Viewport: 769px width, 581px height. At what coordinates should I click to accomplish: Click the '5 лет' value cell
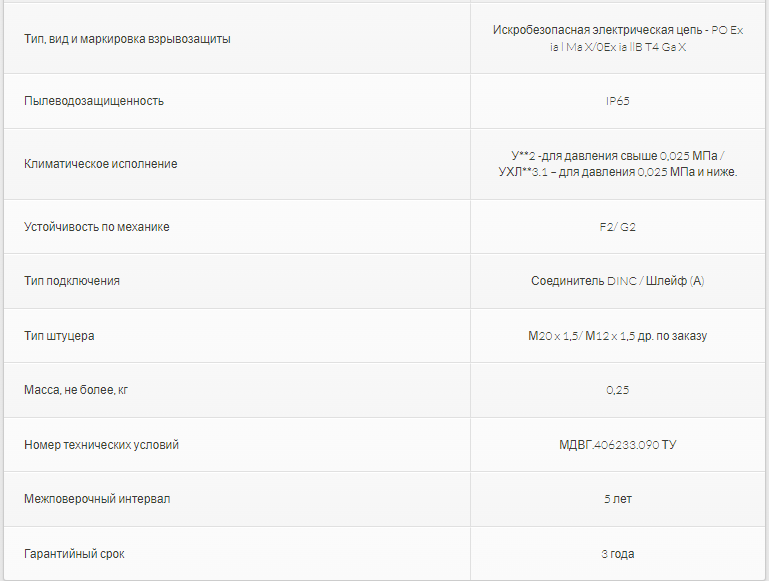617,499
